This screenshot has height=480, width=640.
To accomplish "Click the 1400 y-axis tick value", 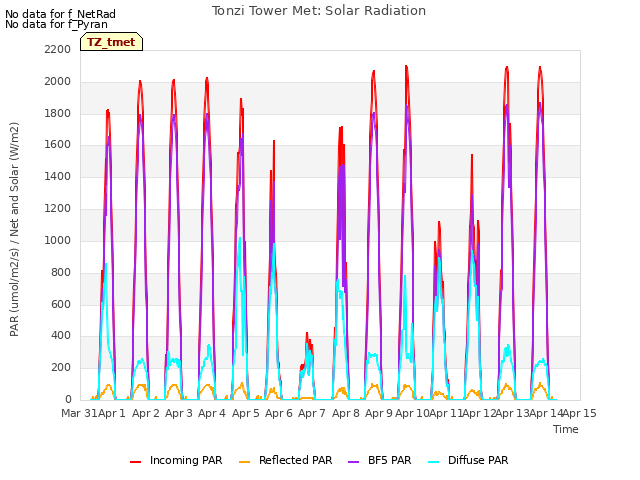I will click(58, 176).
